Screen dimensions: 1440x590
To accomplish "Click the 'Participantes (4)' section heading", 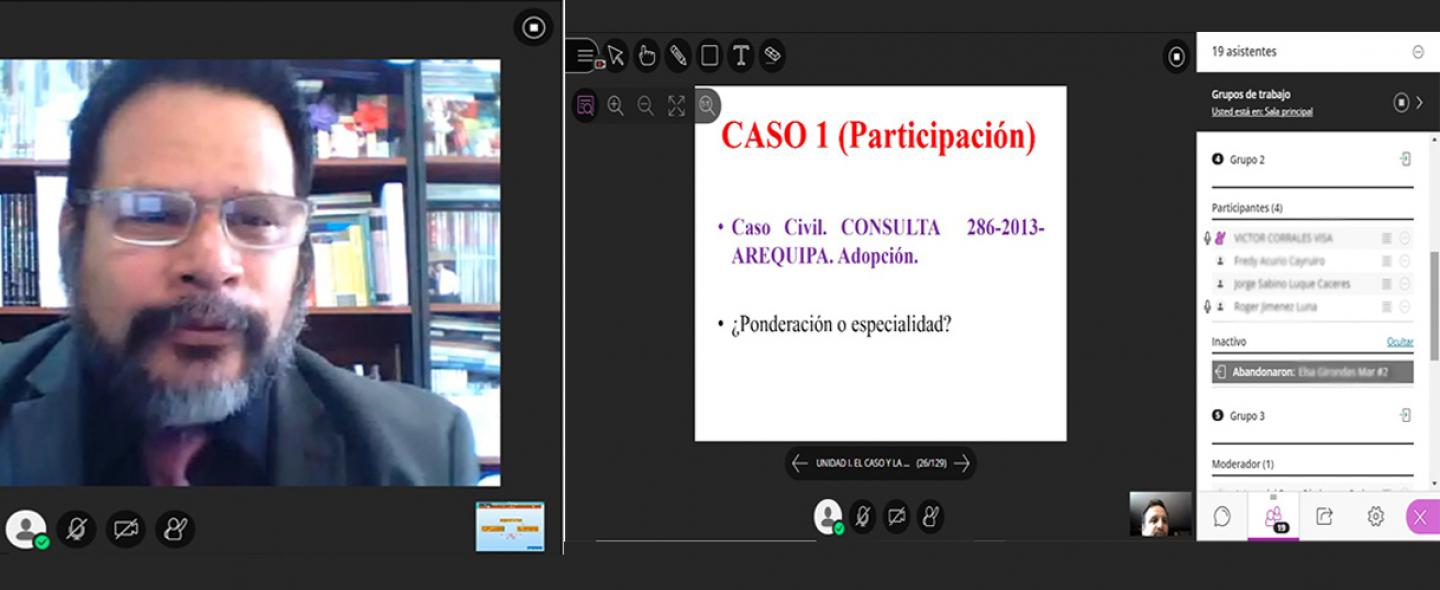I will coord(1247,208).
